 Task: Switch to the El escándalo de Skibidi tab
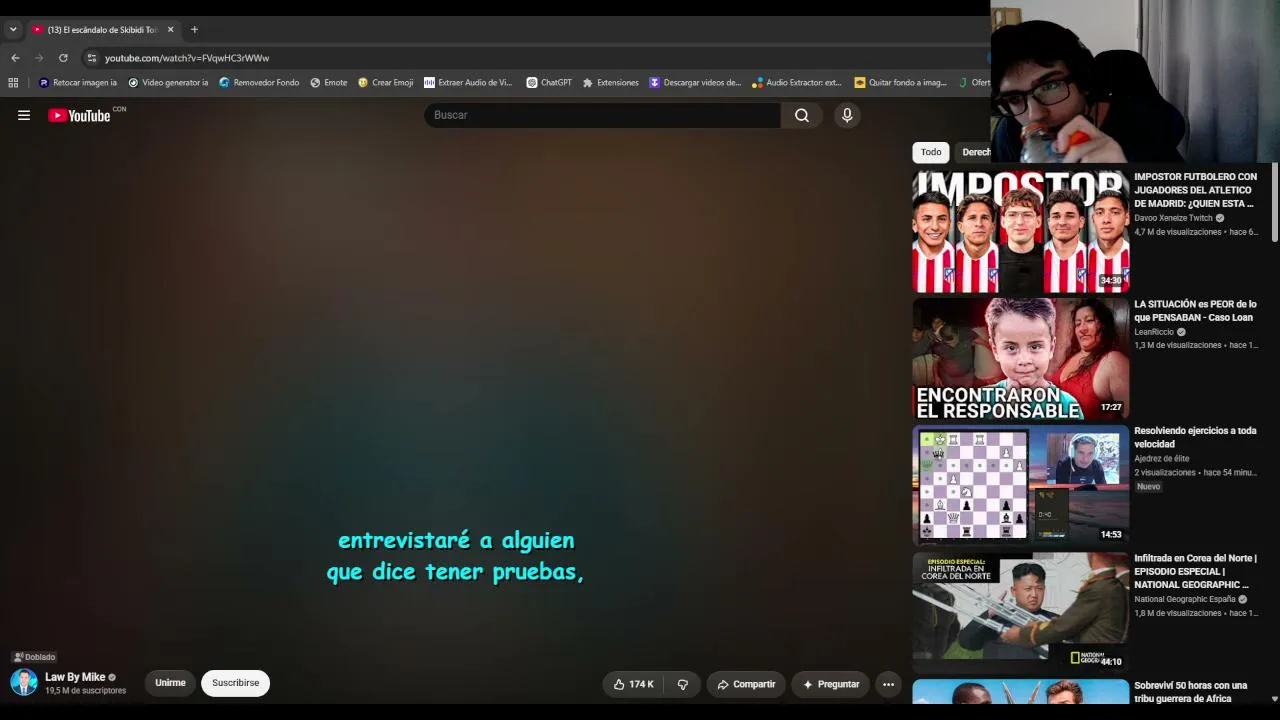point(103,30)
